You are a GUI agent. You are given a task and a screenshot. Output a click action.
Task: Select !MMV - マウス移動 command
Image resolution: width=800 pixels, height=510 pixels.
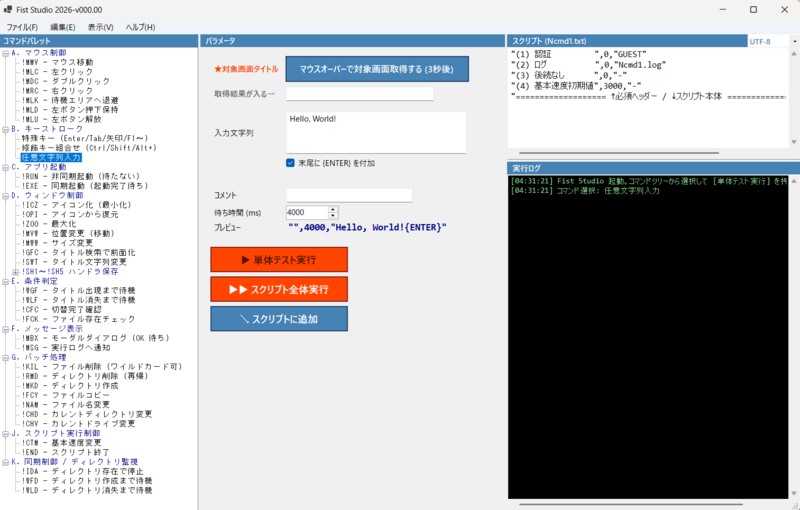pos(58,62)
